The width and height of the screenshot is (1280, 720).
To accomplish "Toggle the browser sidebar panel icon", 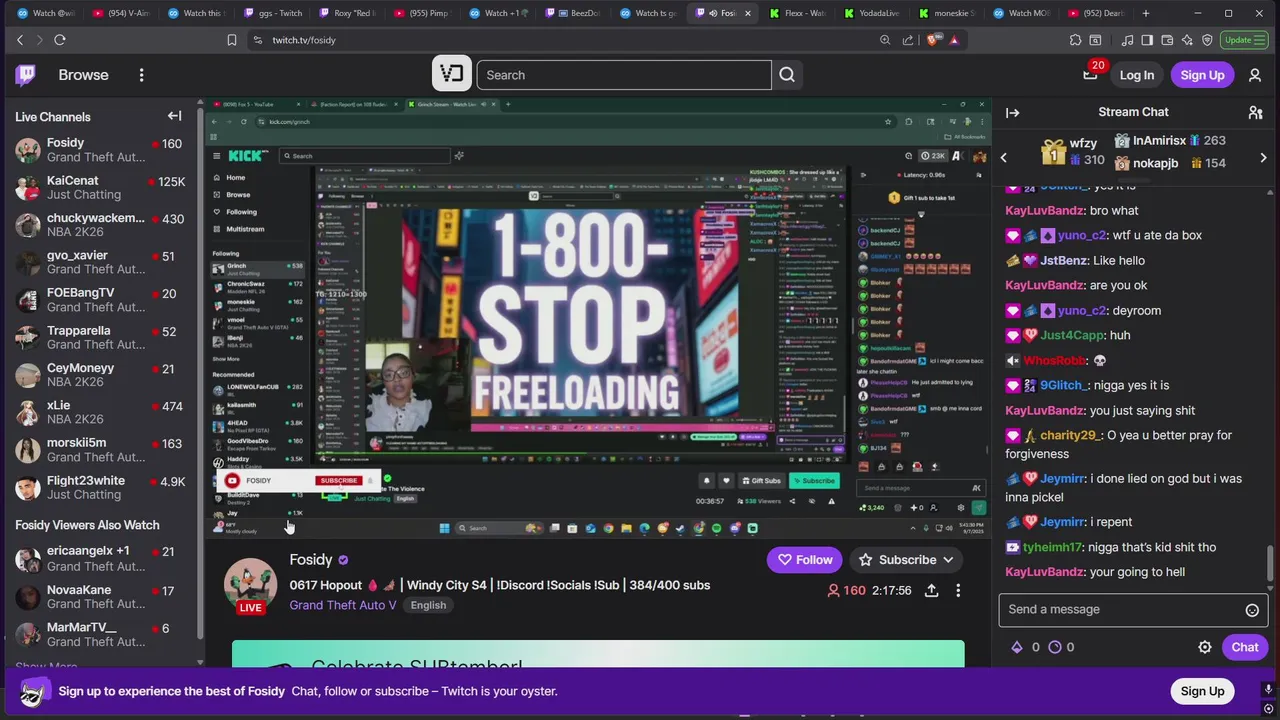I will tap(1147, 40).
